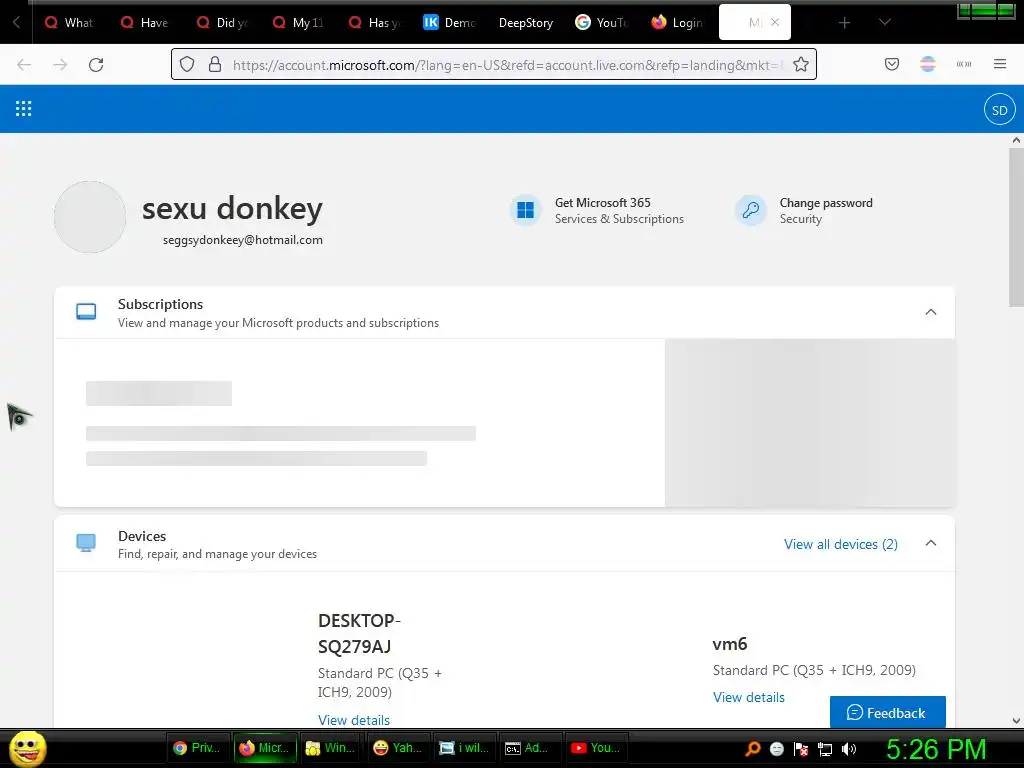
Task: Click the Subscriptions laptop icon
Action: click(86, 312)
